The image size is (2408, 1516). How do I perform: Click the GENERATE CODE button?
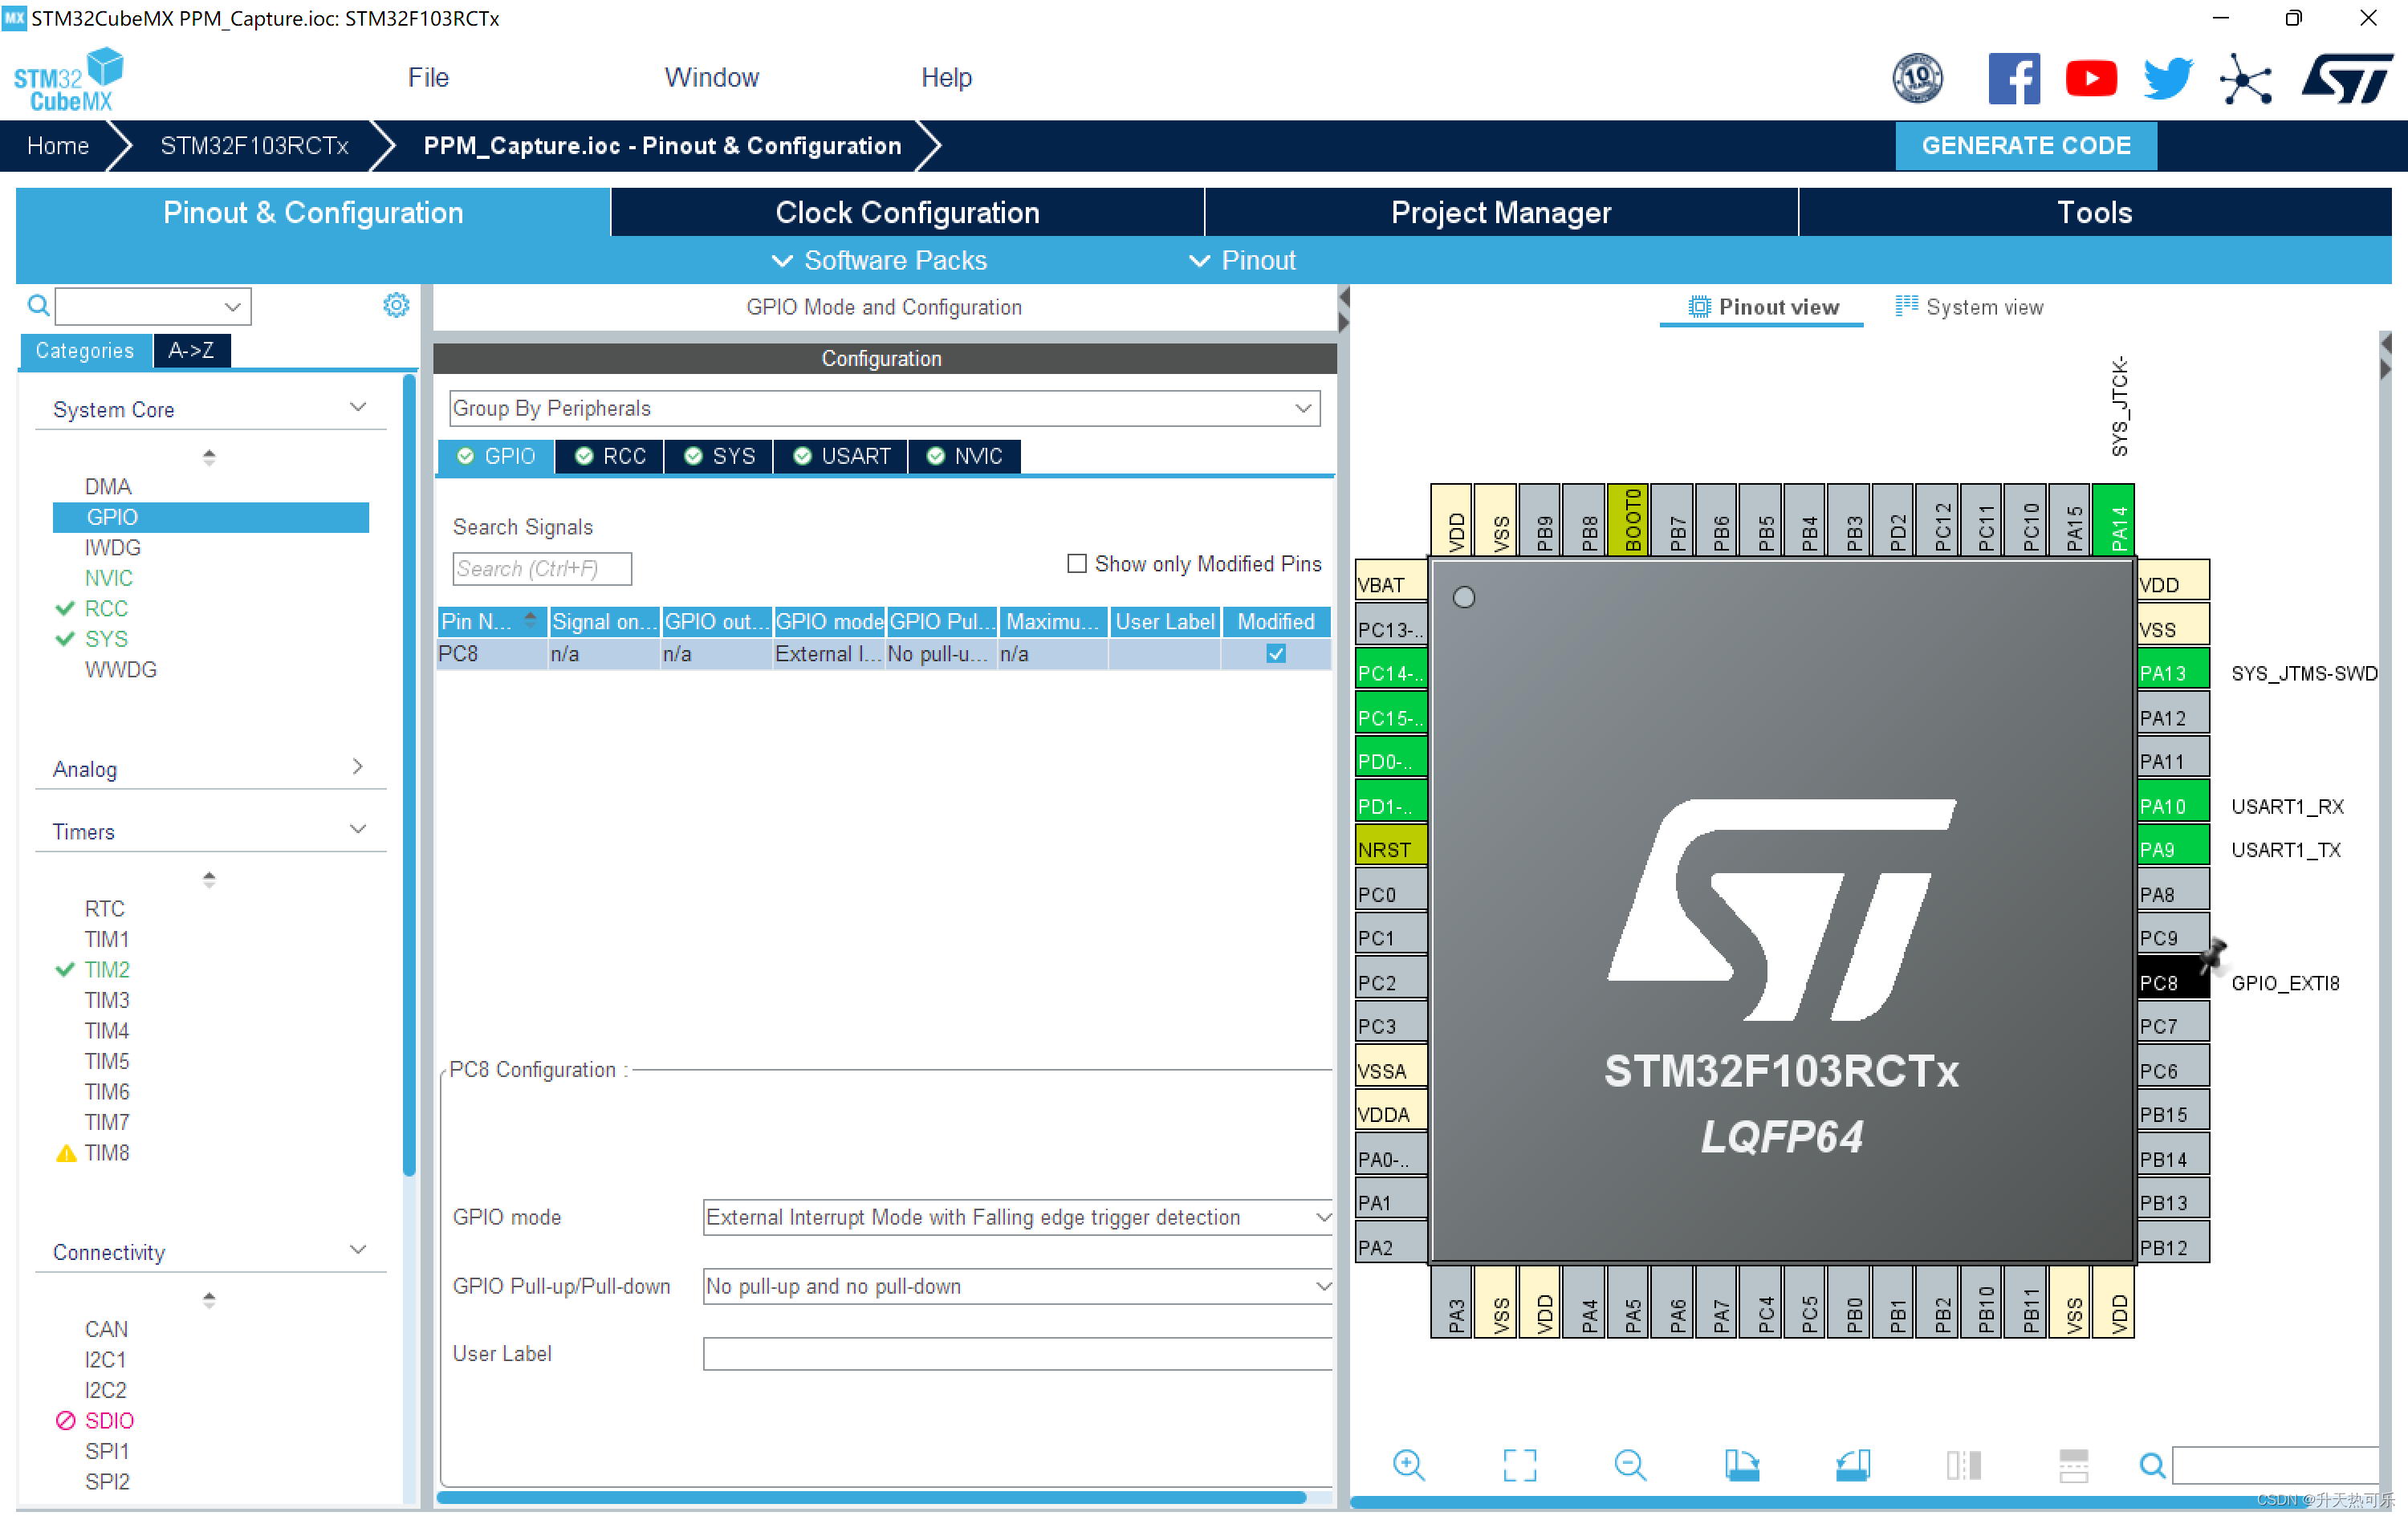(x=2025, y=146)
